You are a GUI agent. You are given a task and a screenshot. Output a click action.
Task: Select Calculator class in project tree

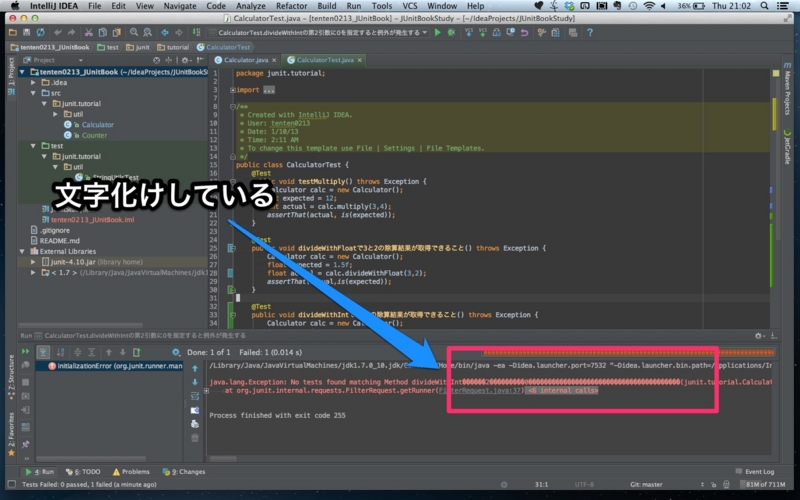click(x=97, y=124)
